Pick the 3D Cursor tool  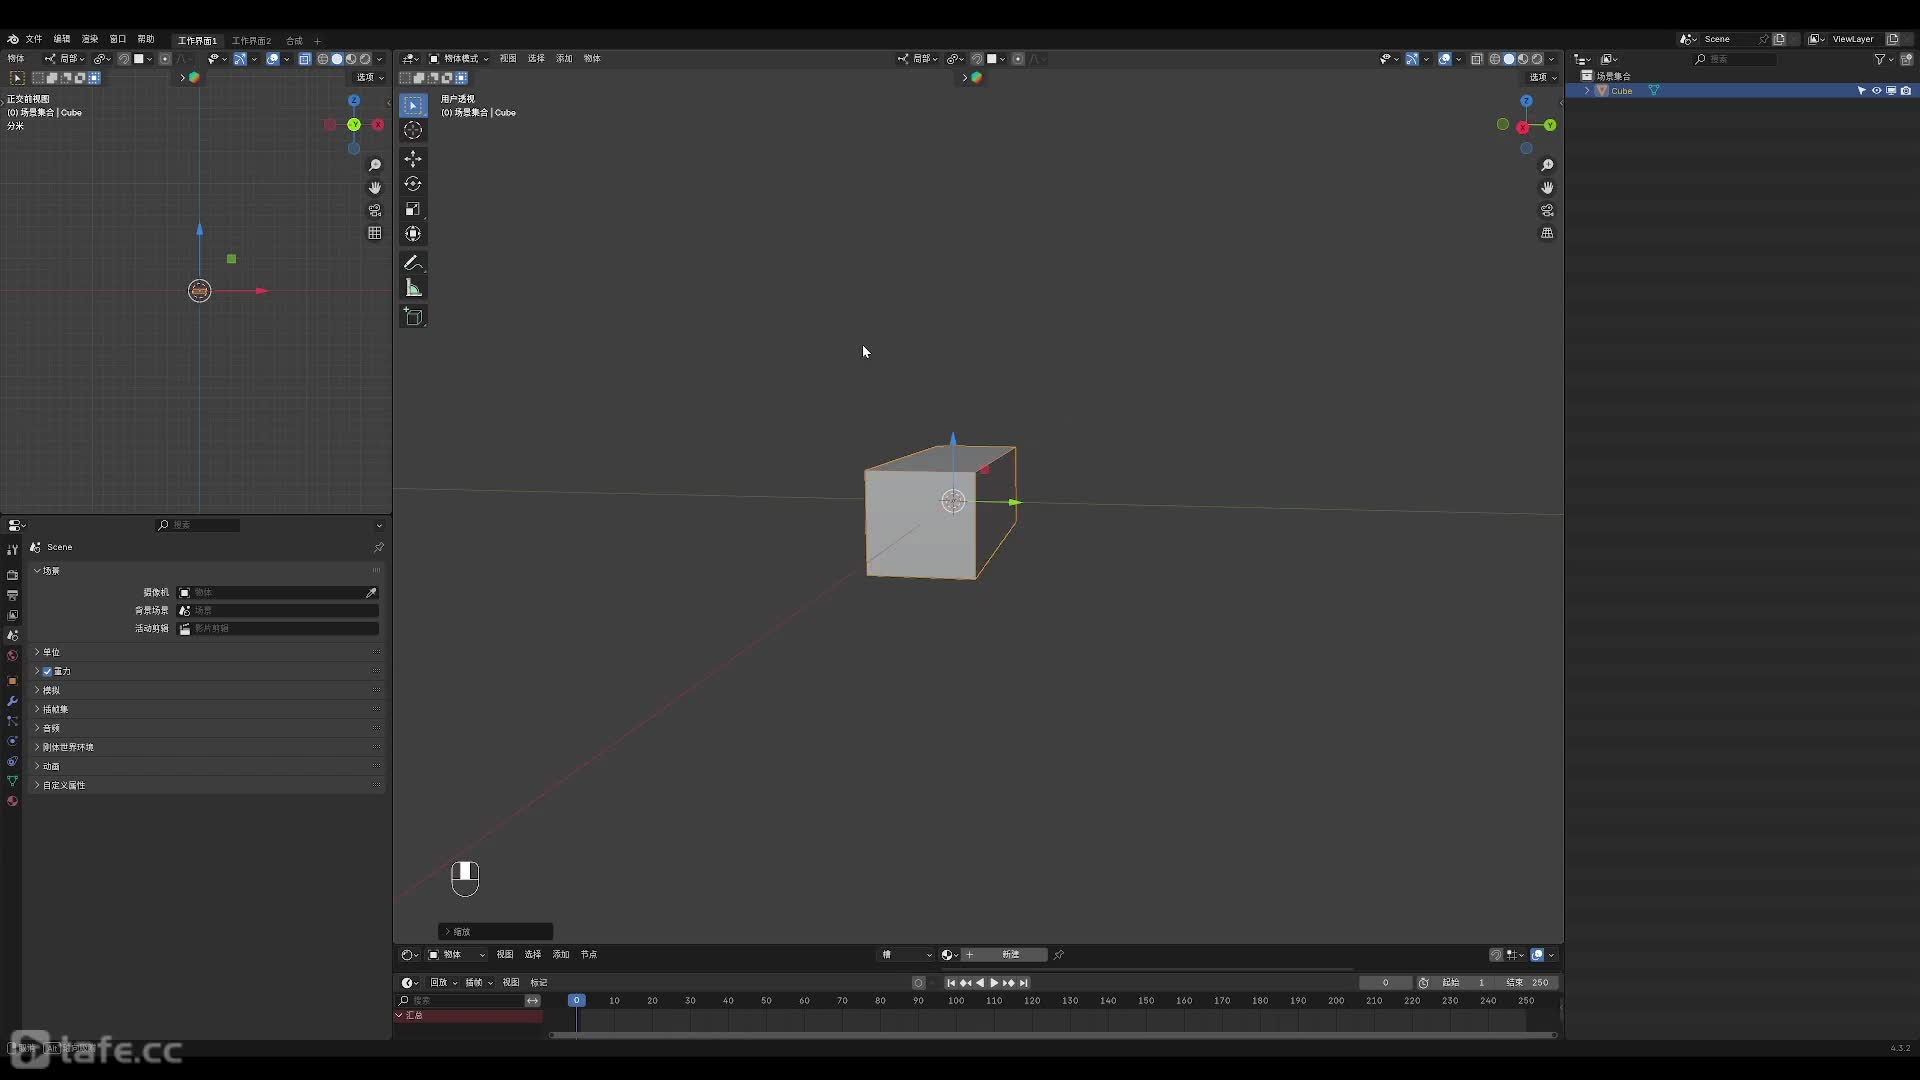[x=413, y=130]
